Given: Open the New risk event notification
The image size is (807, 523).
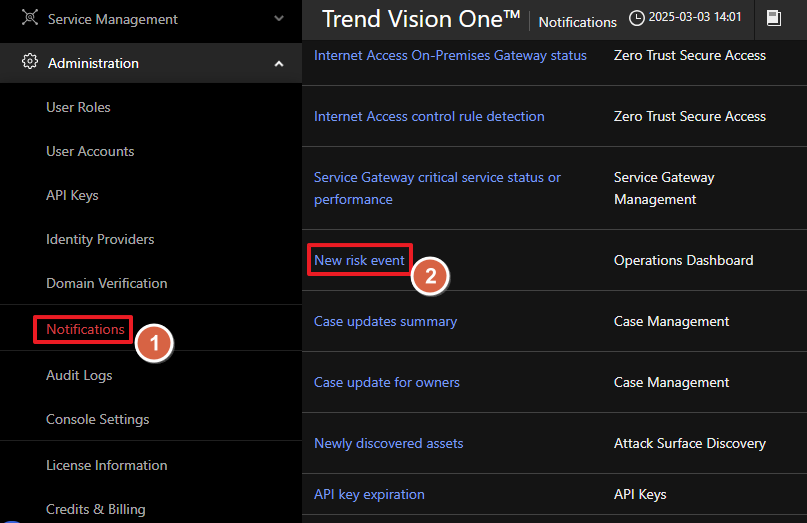Looking at the screenshot, I should [x=359, y=260].
